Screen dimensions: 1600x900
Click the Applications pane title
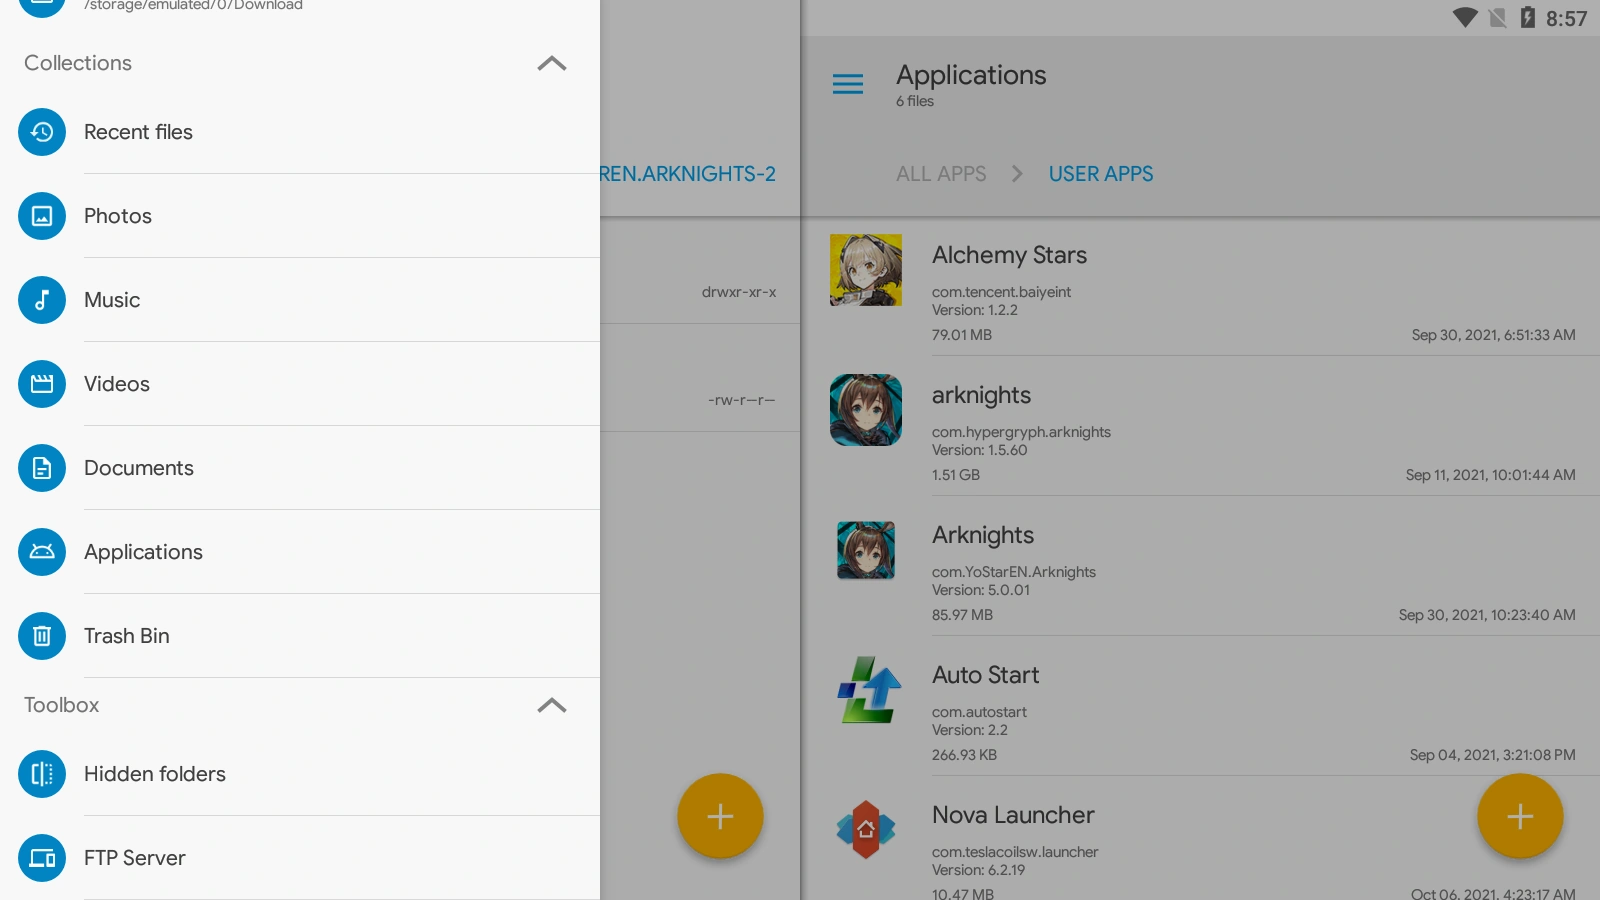point(971,76)
